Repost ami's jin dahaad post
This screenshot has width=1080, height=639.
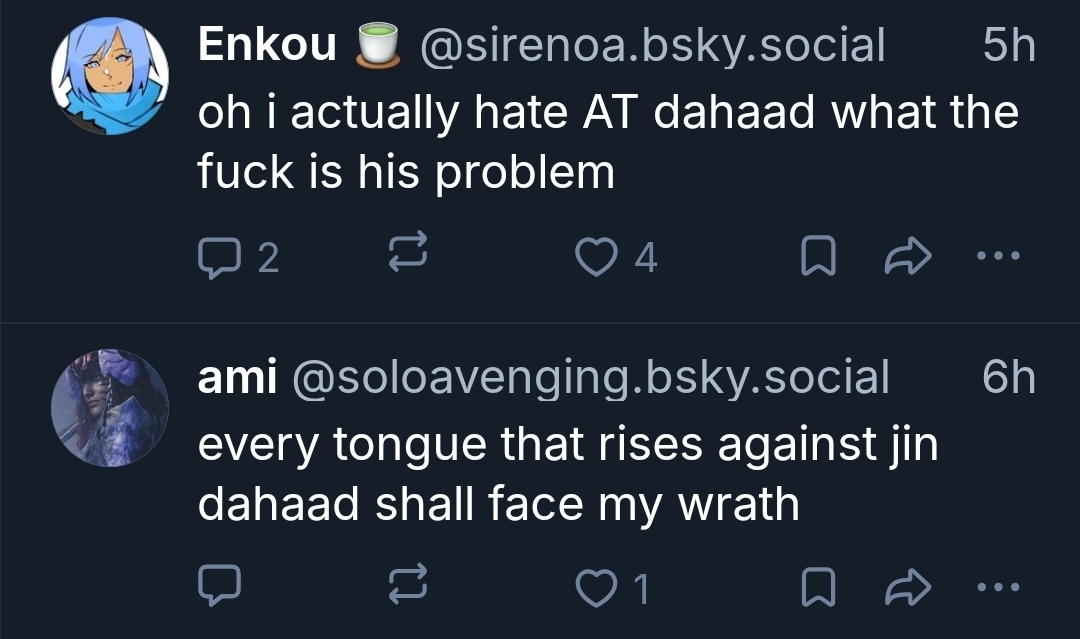point(408,588)
